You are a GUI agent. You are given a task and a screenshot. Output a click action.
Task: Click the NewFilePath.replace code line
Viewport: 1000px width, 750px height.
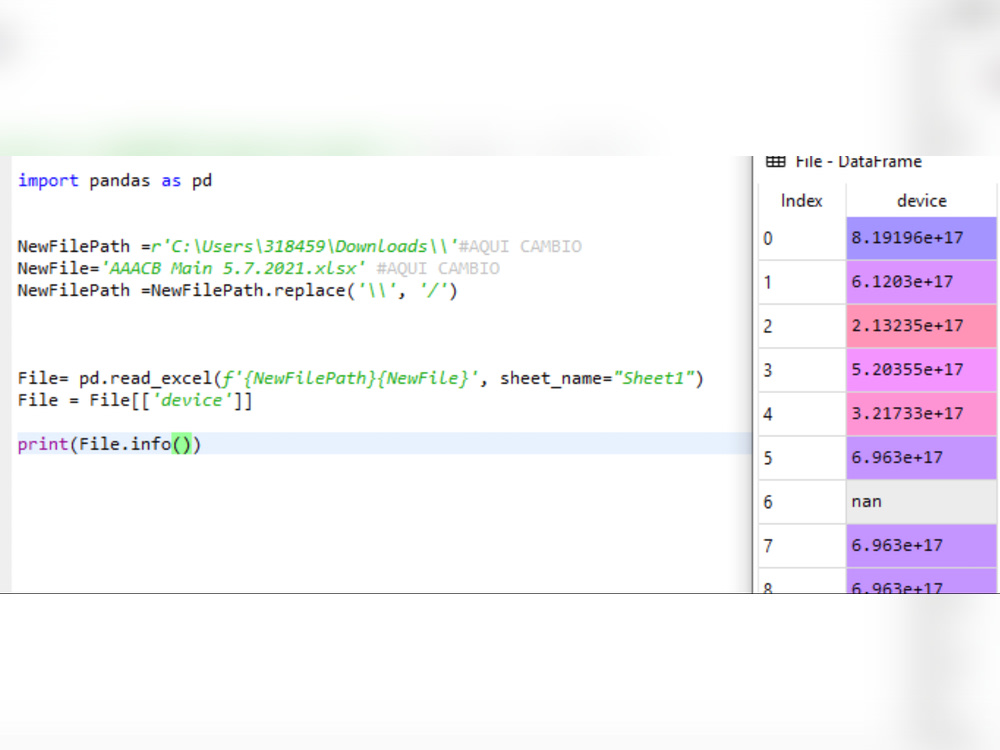[x=237, y=291]
